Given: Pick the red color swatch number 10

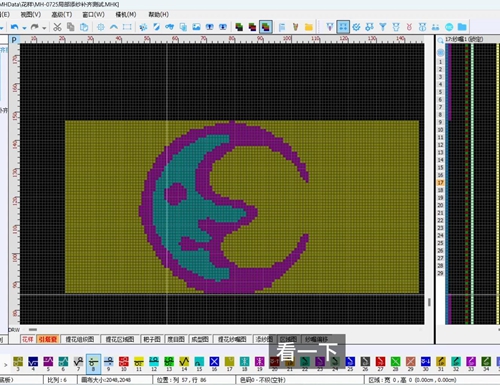Looking at the screenshot, I should pos(124,363).
